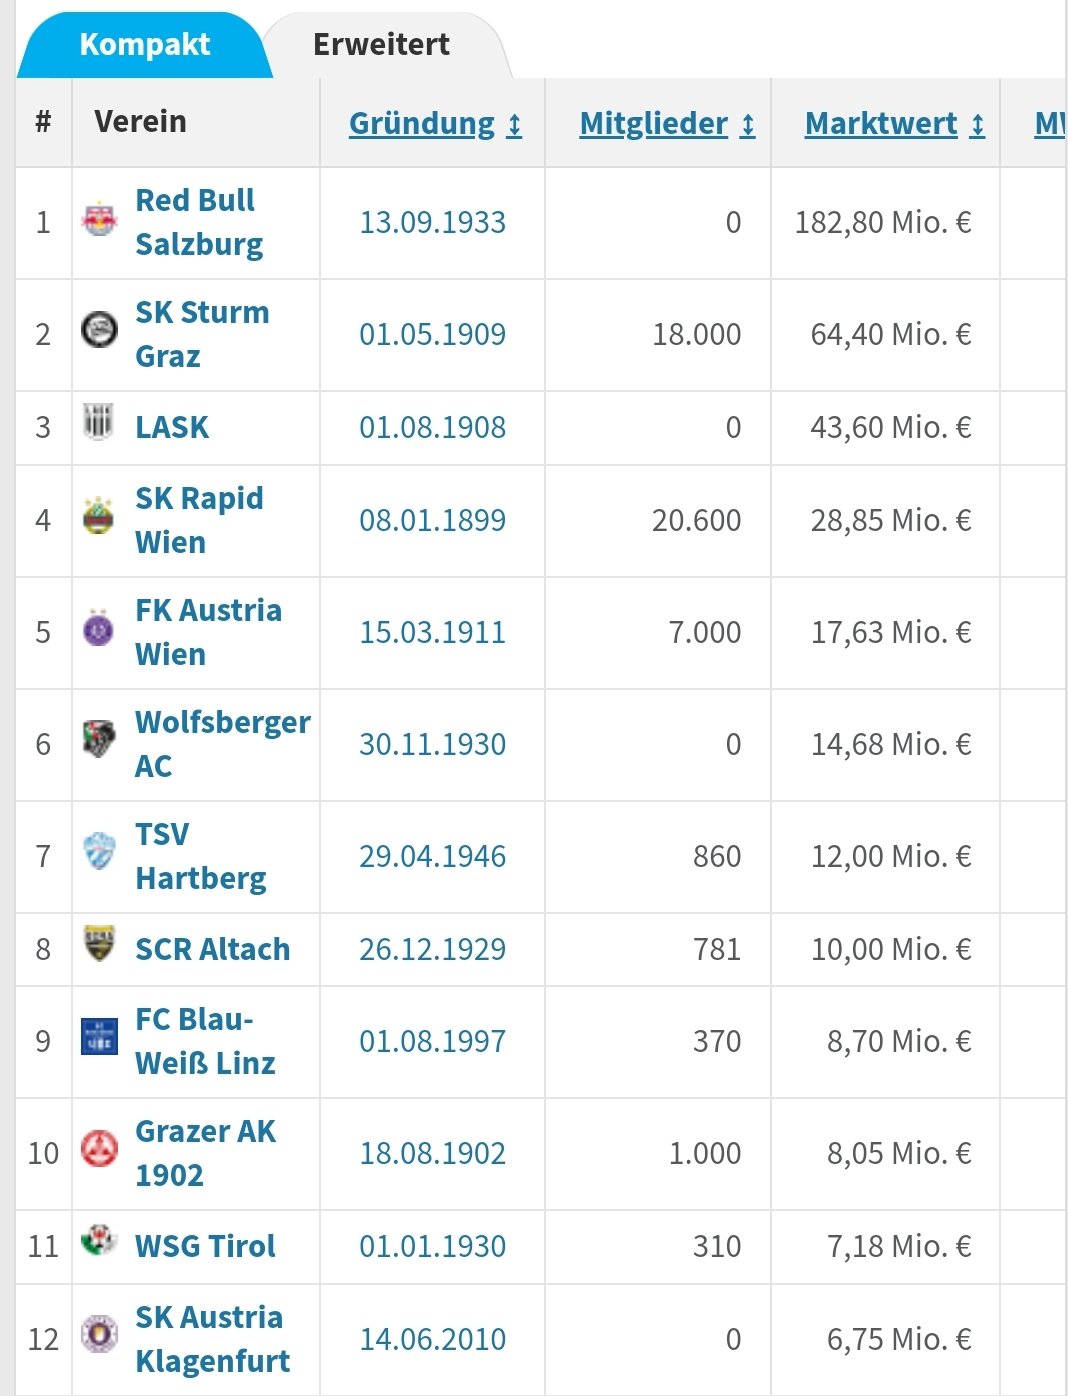Viewport: 1068px width, 1396px height.
Task: Click the LASK striped club crest
Action: (99, 423)
